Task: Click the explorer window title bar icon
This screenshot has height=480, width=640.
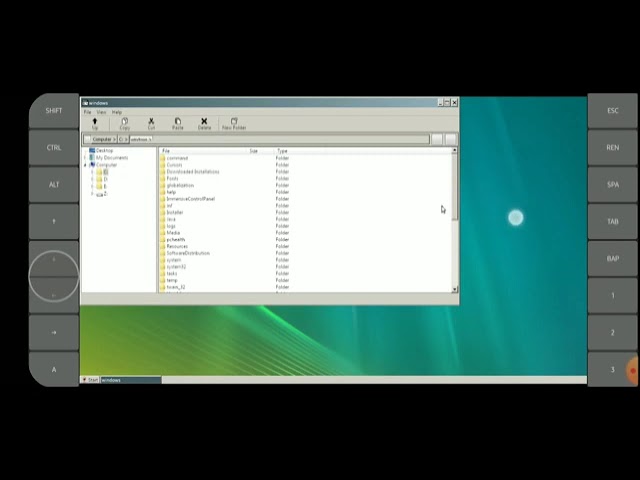Action: tap(85, 103)
